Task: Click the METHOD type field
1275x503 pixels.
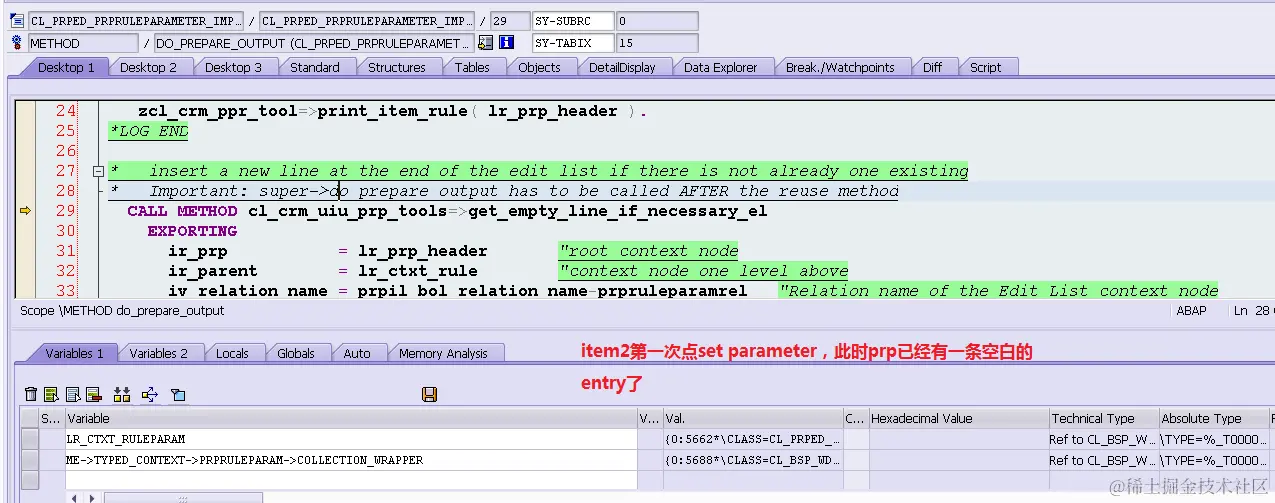Action: [x=83, y=43]
